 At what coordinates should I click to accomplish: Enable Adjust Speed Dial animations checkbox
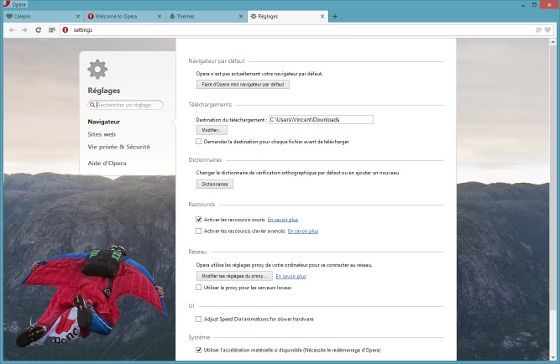pos(199,319)
